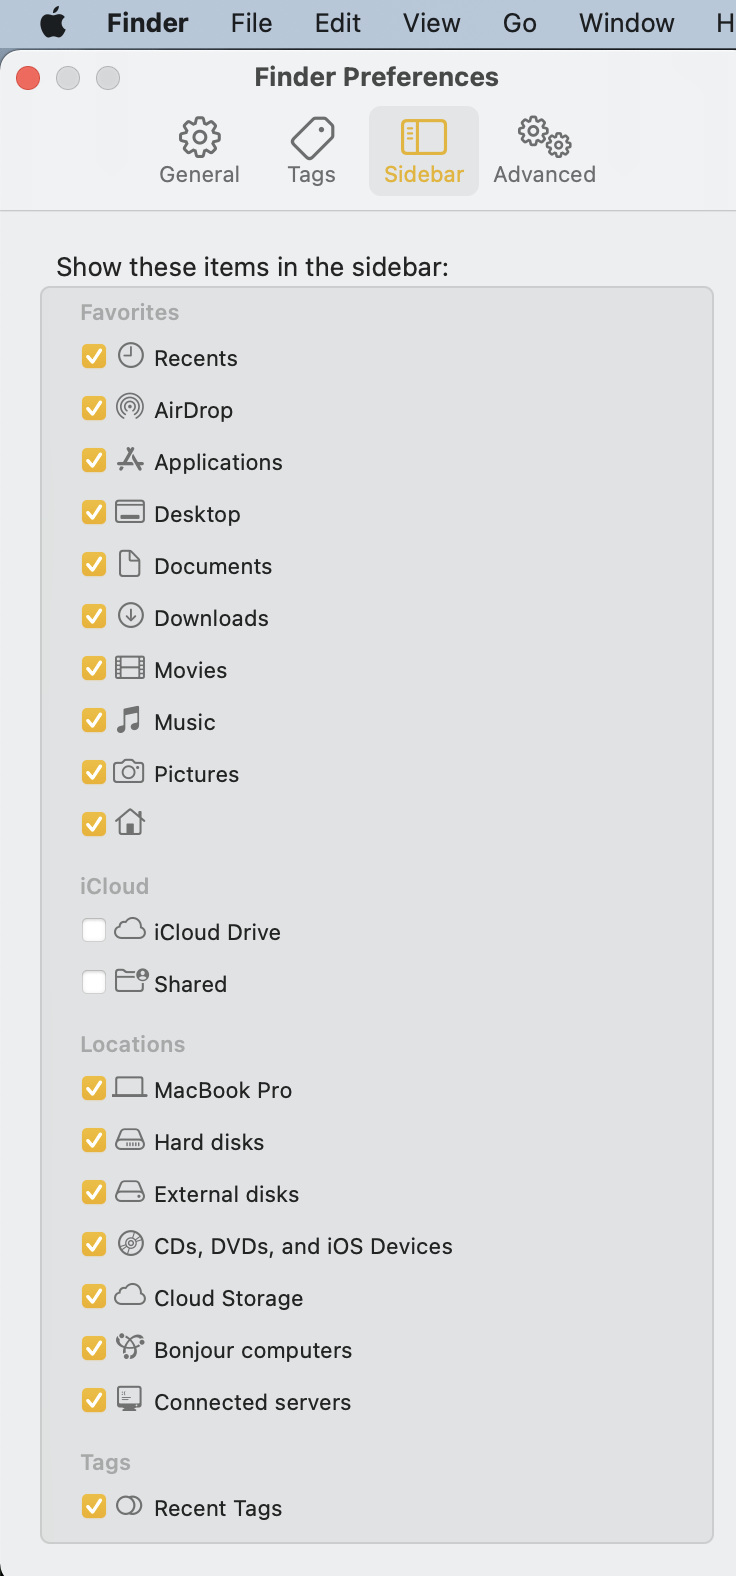Enable the Shared checkbox under iCloud

pyautogui.click(x=94, y=983)
